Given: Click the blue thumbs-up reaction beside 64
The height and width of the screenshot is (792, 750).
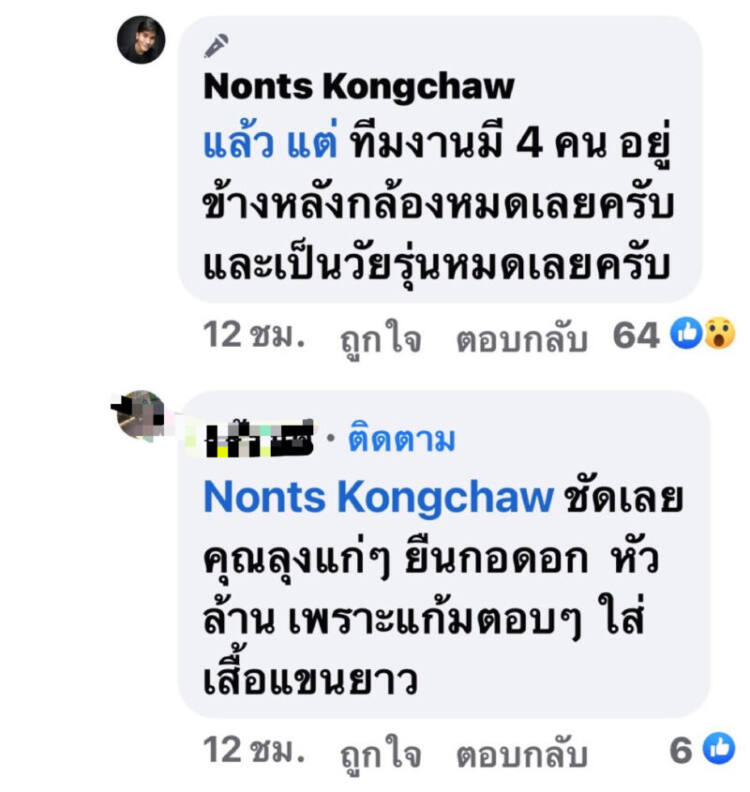Looking at the screenshot, I should click(686, 333).
